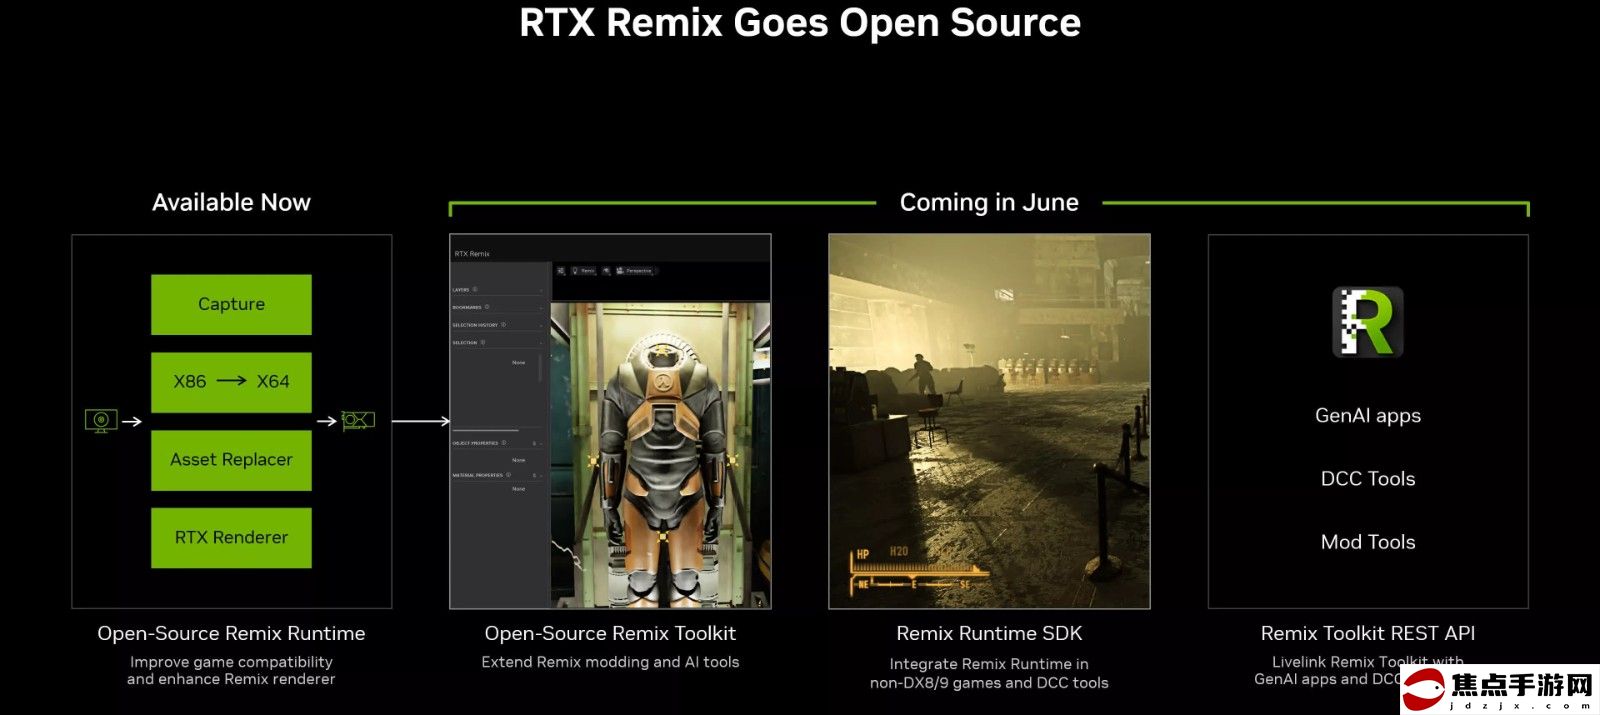Click the RTX Remix title in toolkit window
This screenshot has height=715, width=1600.
[x=472, y=254]
